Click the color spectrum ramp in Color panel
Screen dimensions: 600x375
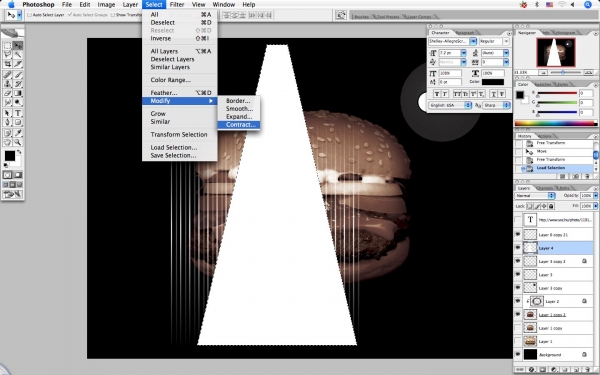555,123
